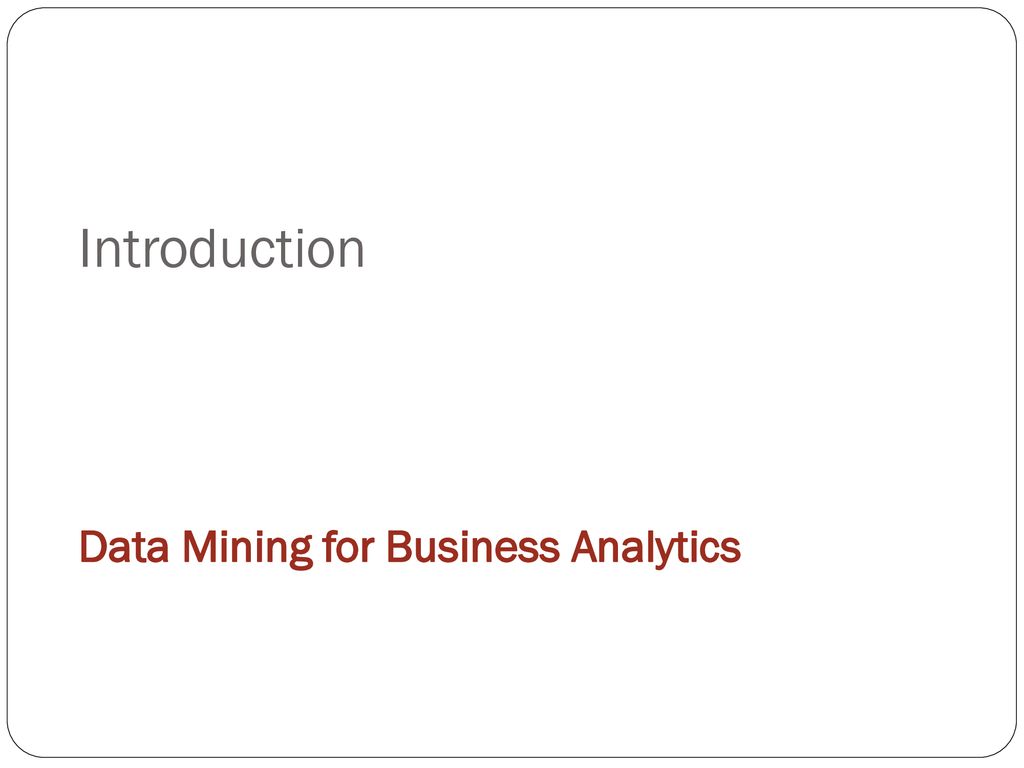Click the capital D of Data

(93, 546)
